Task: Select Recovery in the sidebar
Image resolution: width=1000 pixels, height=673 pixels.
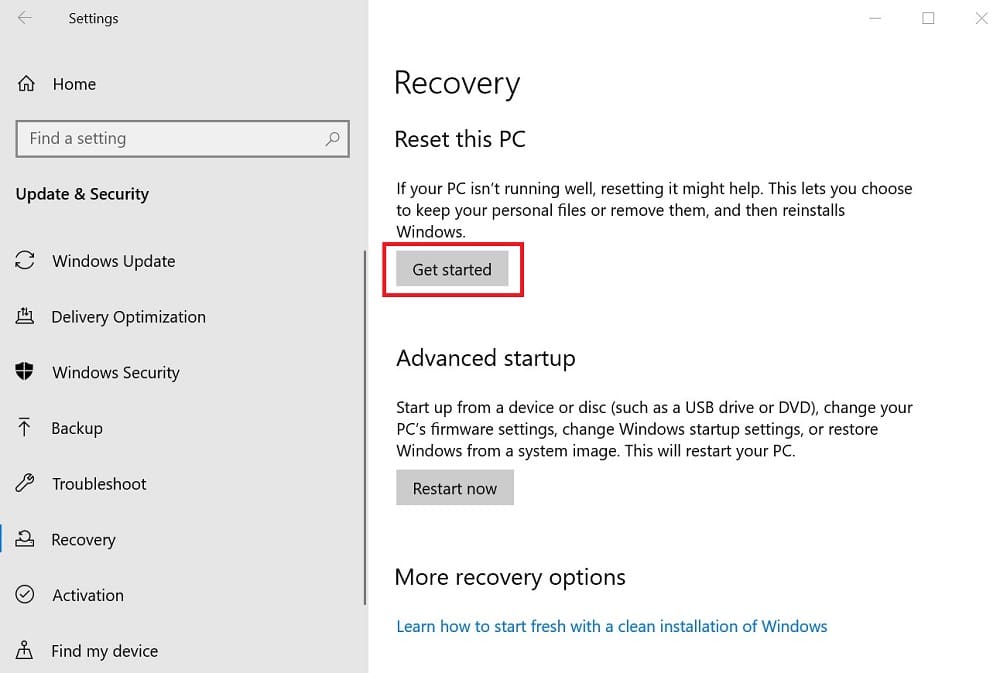Action: click(x=84, y=540)
